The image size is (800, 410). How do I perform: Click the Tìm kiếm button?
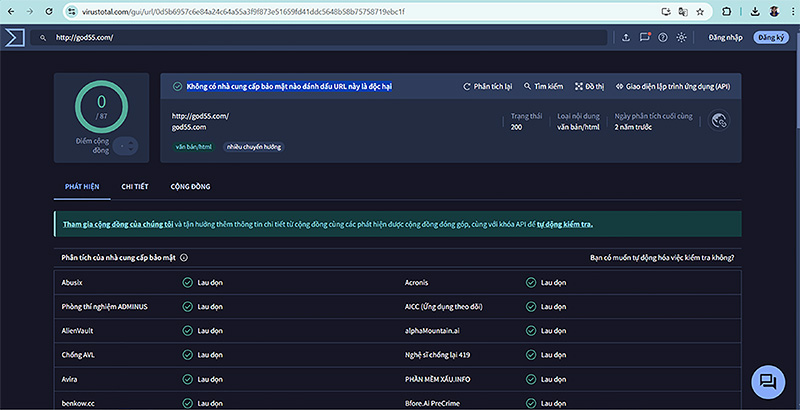coord(543,87)
